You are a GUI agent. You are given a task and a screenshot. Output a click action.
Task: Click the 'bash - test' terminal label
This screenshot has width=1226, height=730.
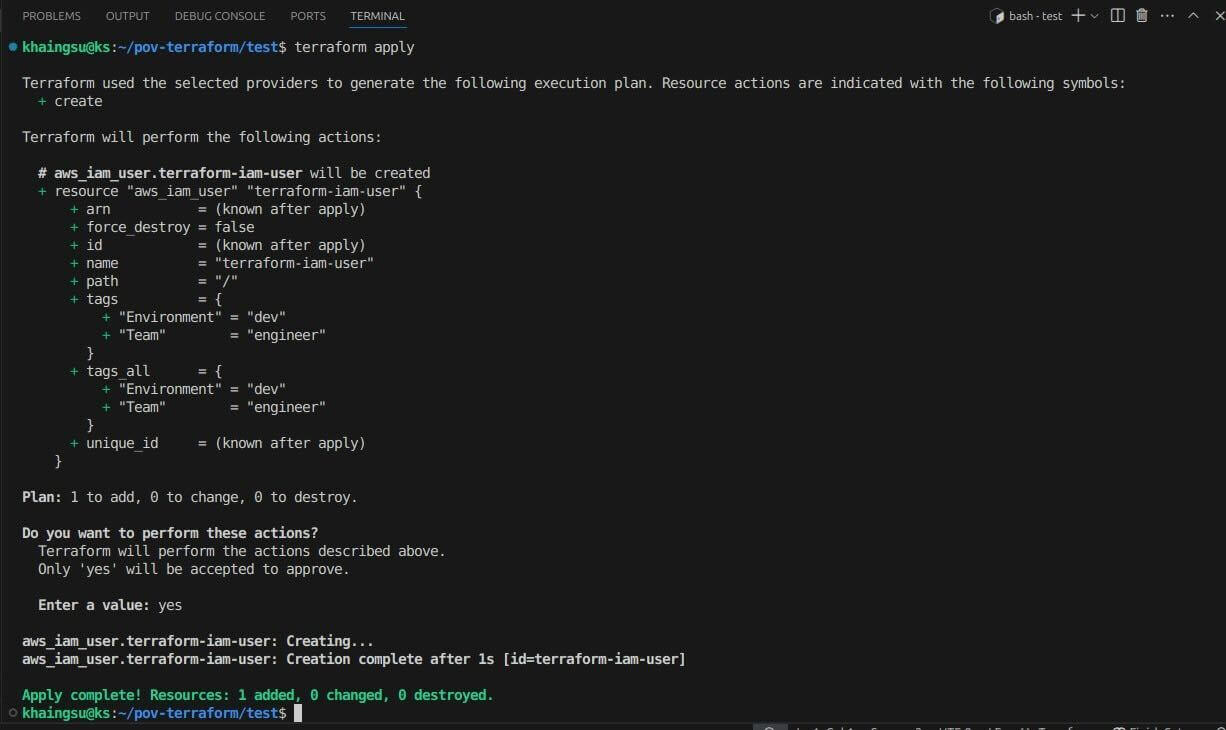1035,16
